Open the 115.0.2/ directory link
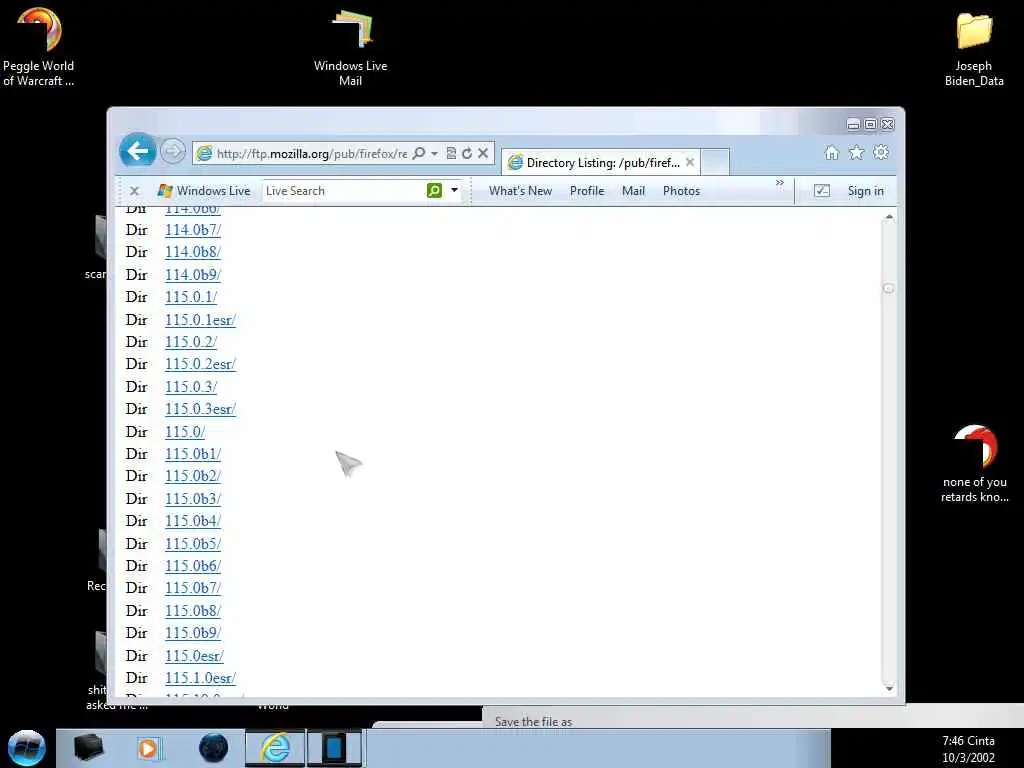The width and height of the screenshot is (1024, 768). click(191, 342)
